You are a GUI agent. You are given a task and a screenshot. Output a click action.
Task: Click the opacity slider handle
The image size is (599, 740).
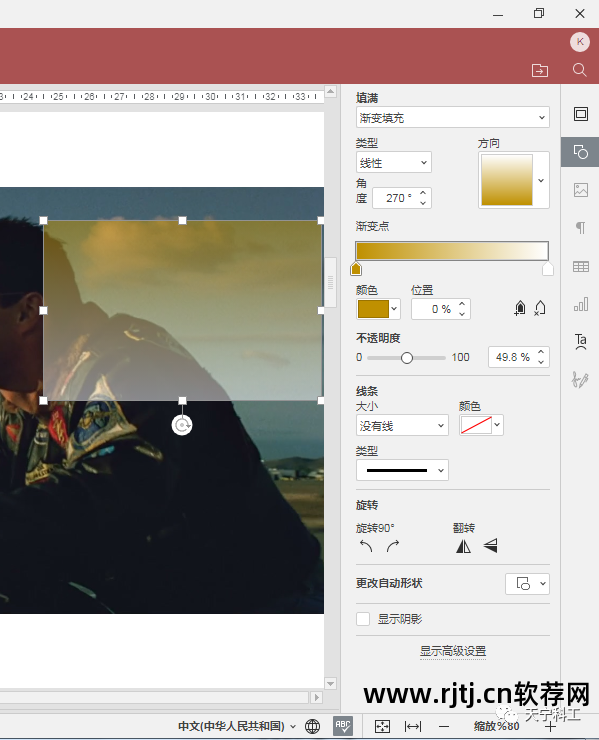point(406,358)
